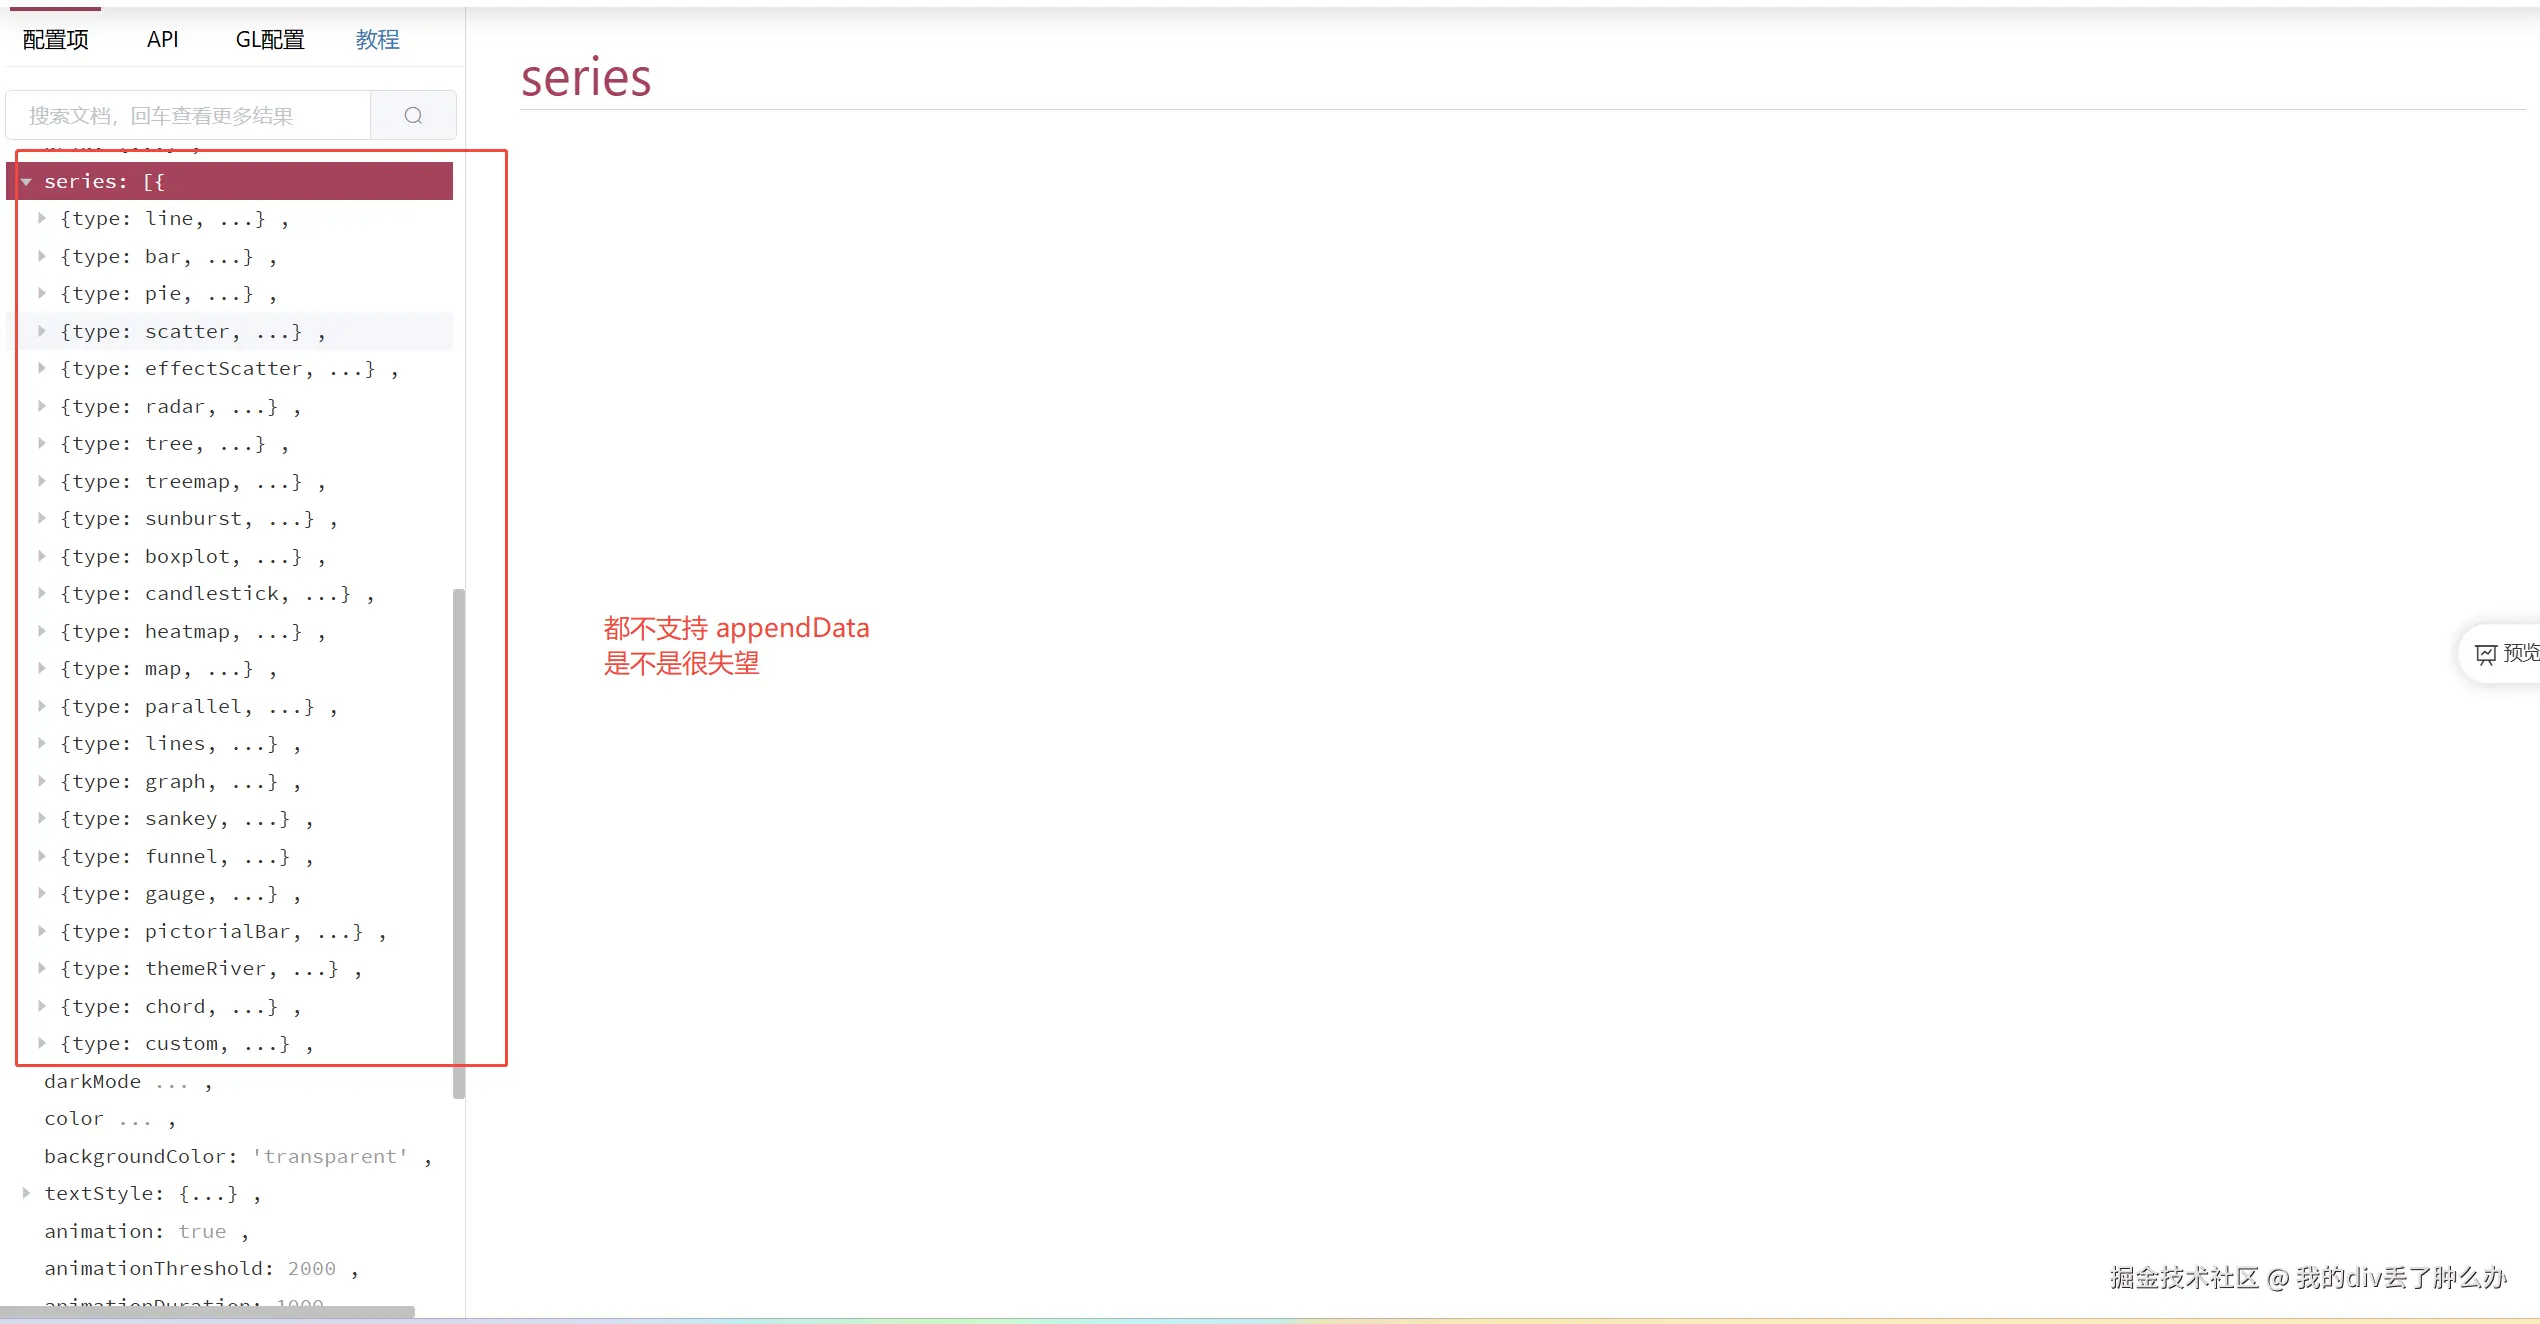Image resolution: width=2540 pixels, height=1324 pixels.
Task: Open the GL配置 tab
Action: (270, 40)
